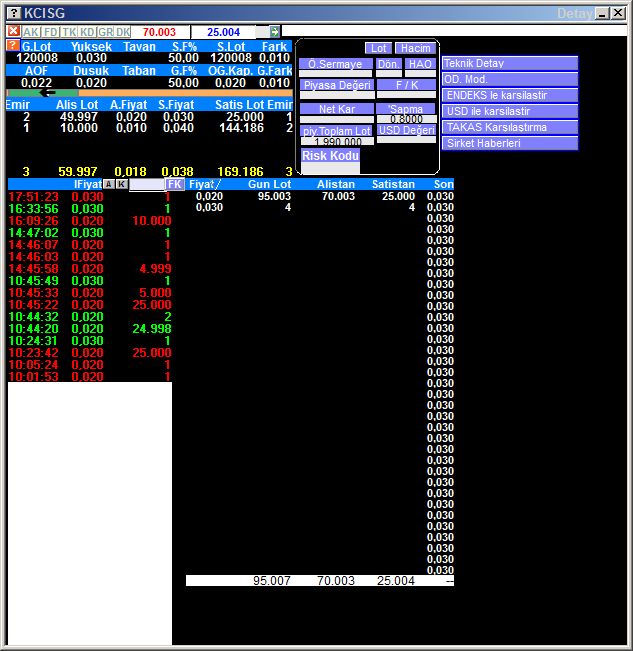Open OD. Mod. option
Image resolution: width=633 pixels, height=651 pixels.
point(510,79)
